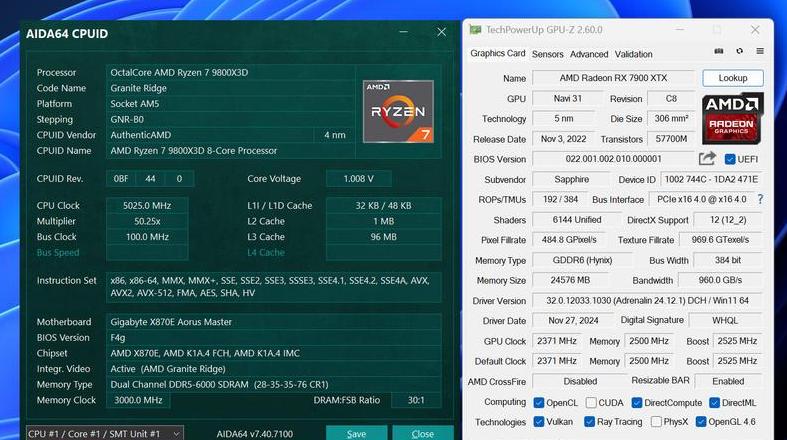This screenshot has width=787, height=440.
Task: Close the AIDA64 CPUID window
Action: coord(441,32)
